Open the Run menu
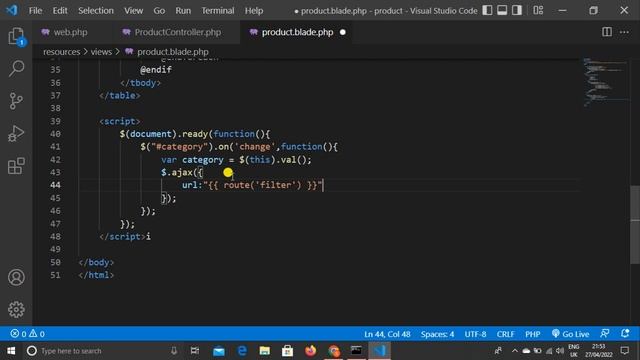Screen dimensions: 640x360 tap(183, 11)
